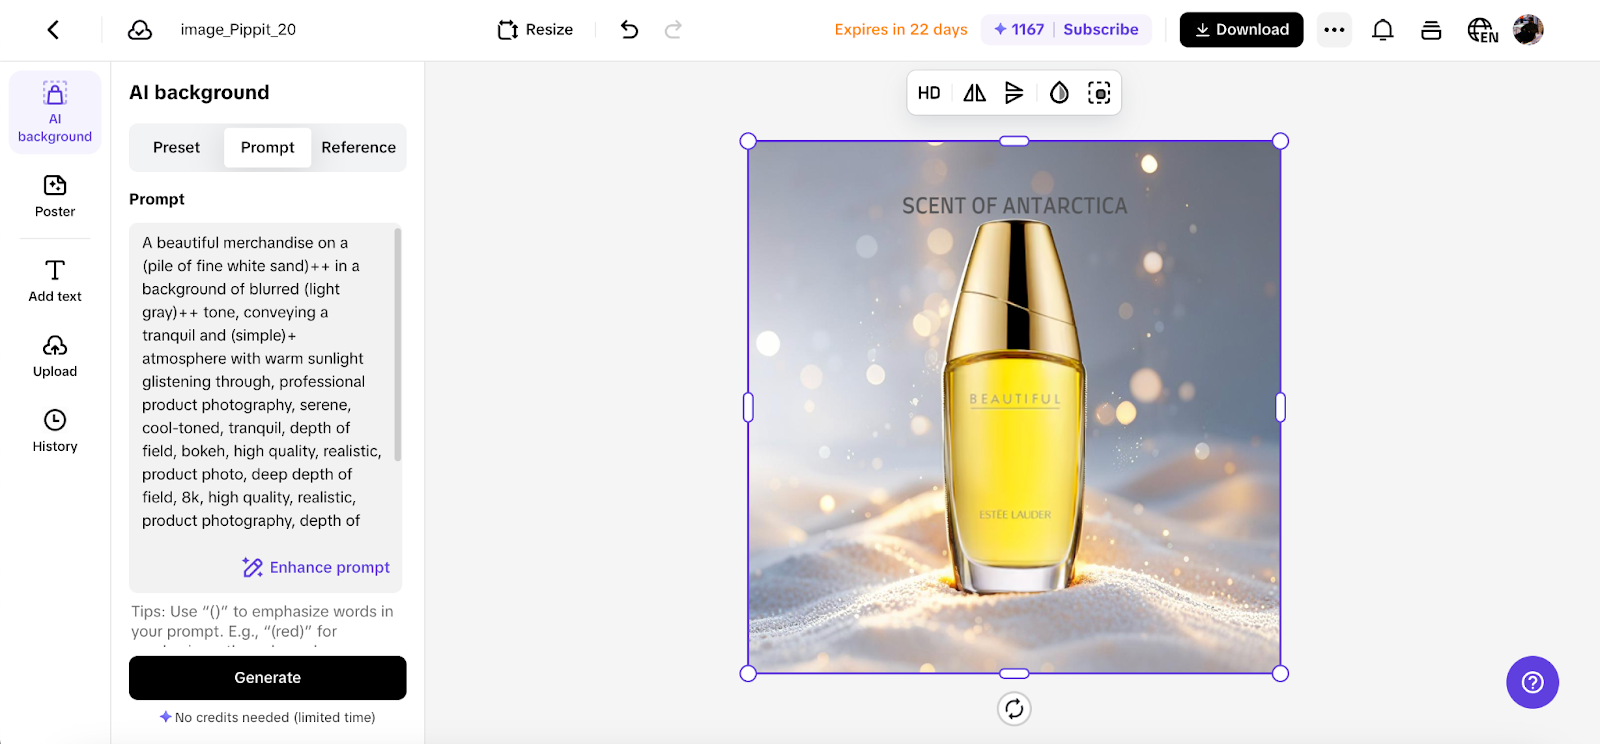Select the perfume bottle image on canvas
Image resolution: width=1600 pixels, height=744 pixels.
1014,407
